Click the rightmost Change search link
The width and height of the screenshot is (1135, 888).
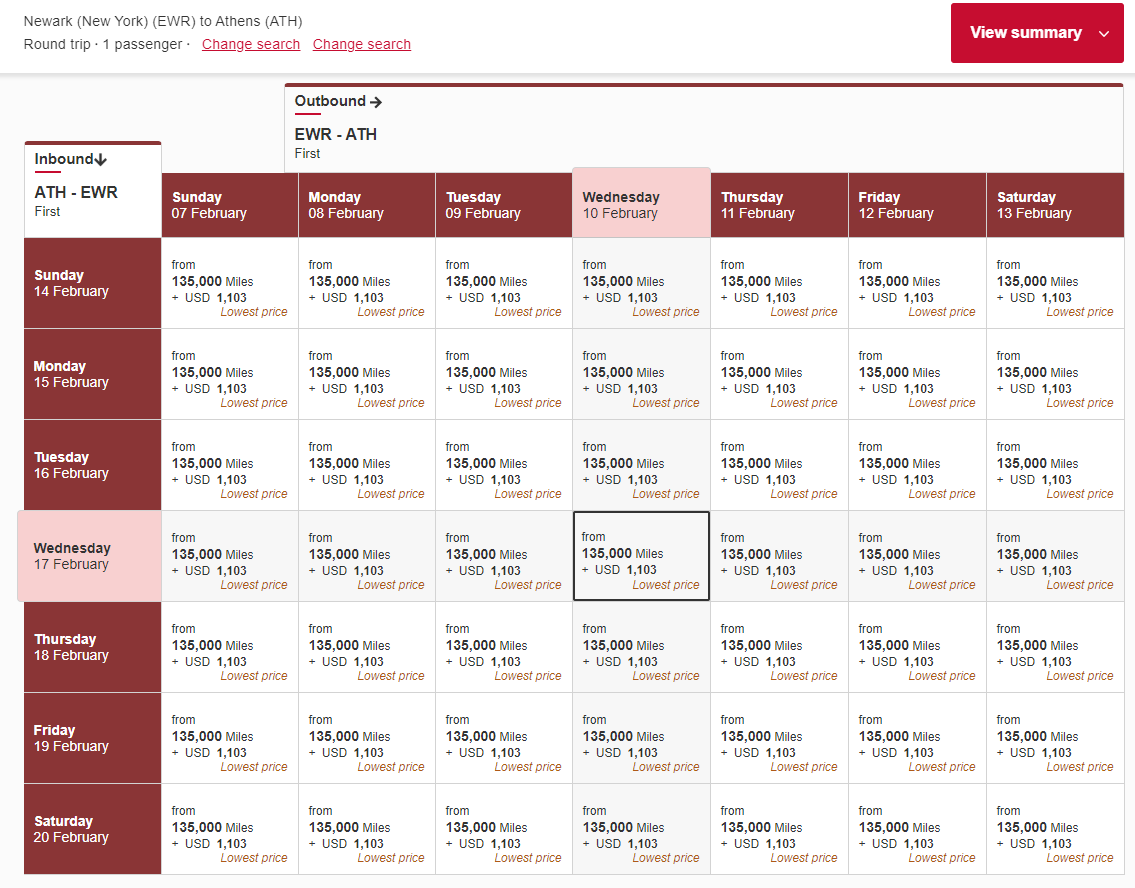pos(362,44)
